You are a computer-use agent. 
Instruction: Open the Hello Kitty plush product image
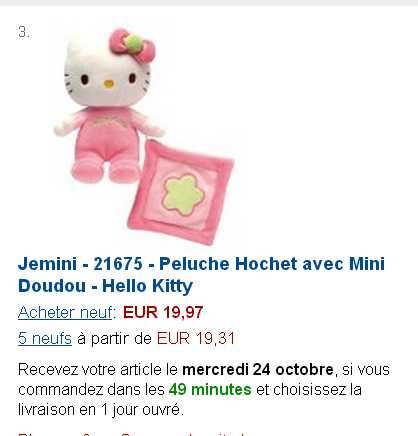(x=142, y=136)
